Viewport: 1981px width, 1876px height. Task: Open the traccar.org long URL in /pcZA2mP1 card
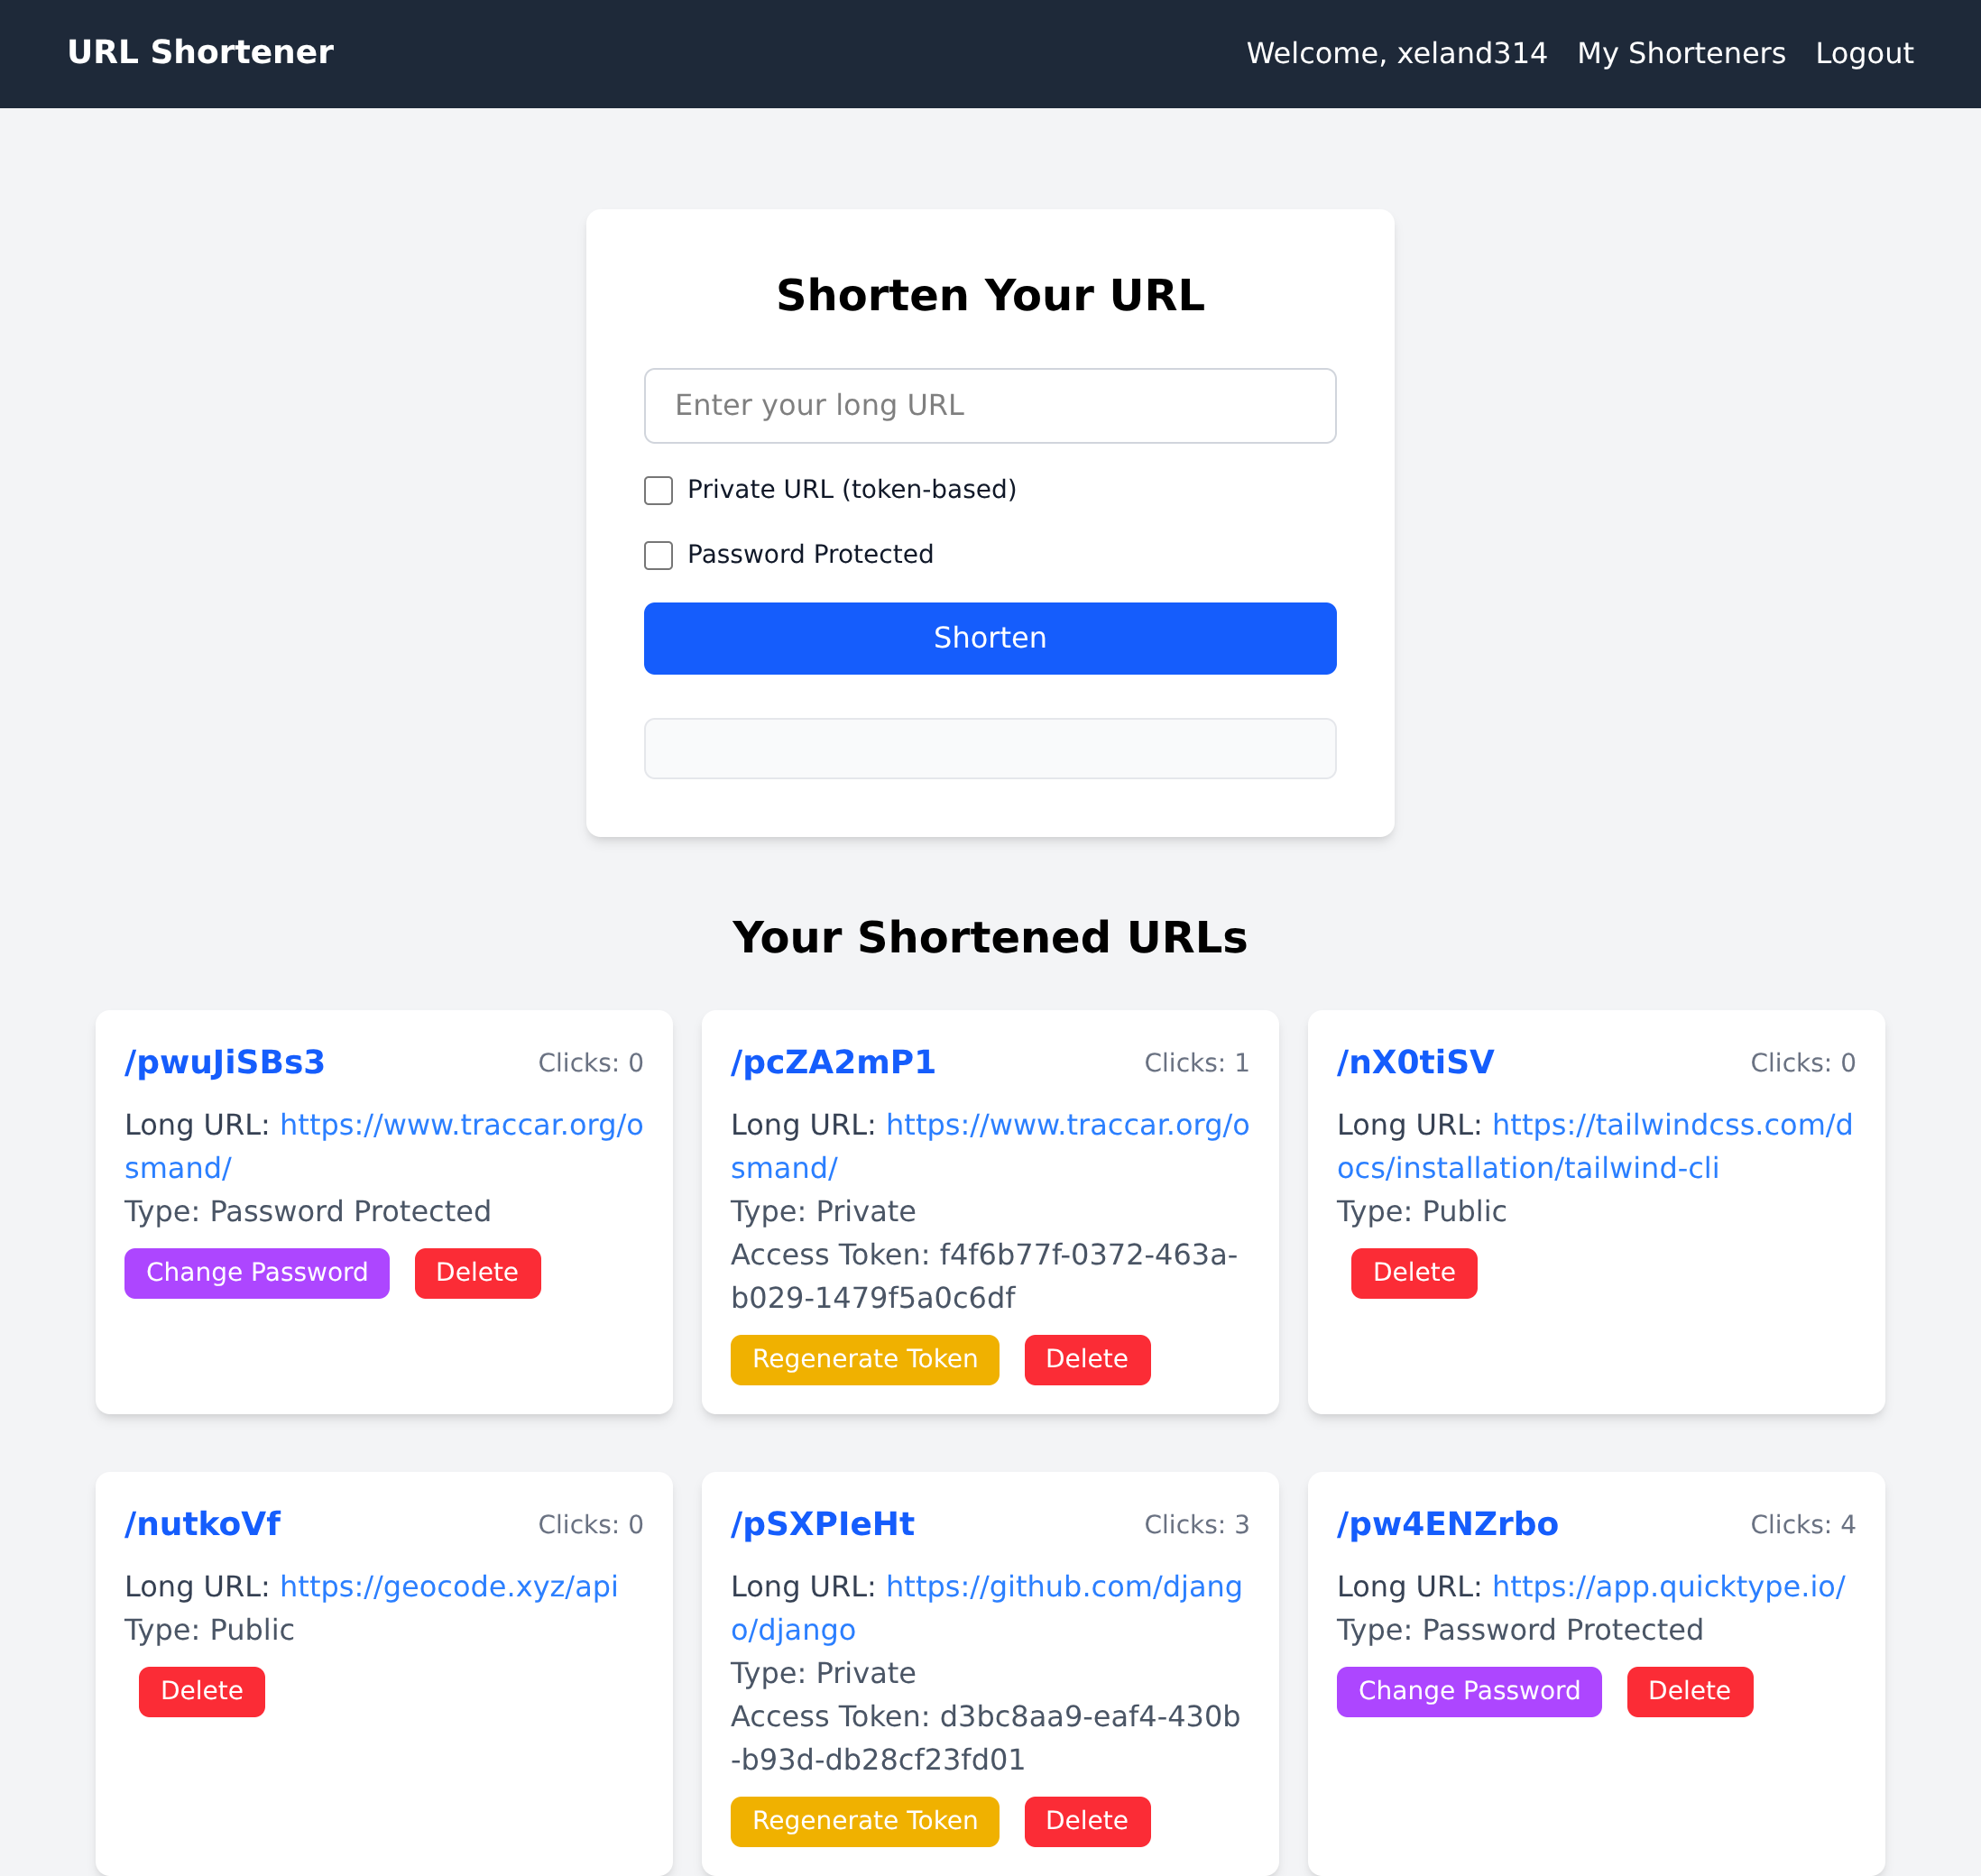990,1146
